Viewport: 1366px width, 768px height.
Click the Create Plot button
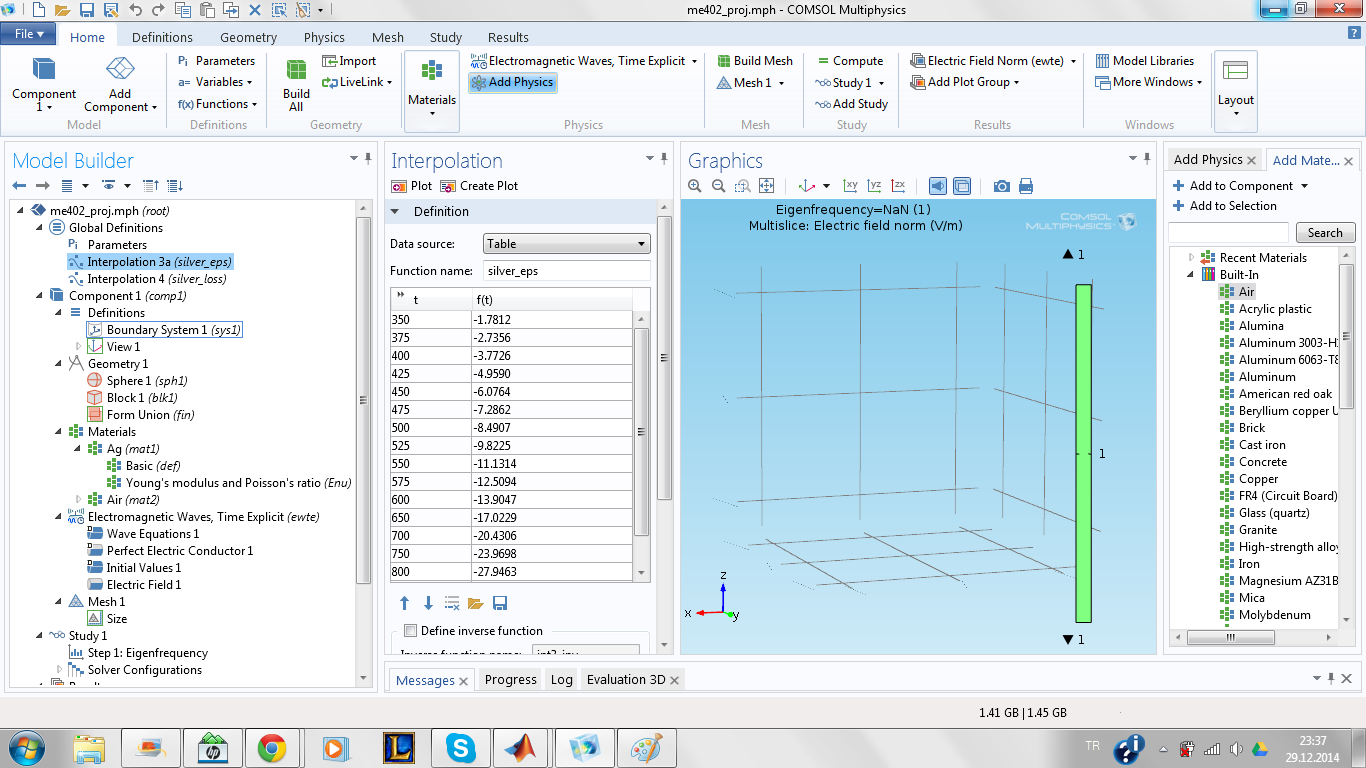479,186
